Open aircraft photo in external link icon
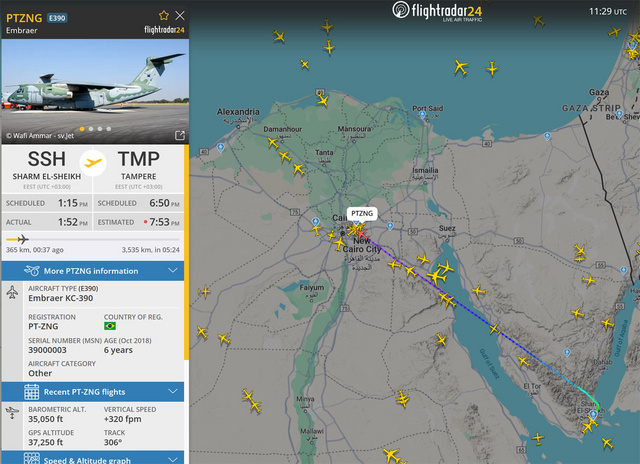 tap(180, 135)
